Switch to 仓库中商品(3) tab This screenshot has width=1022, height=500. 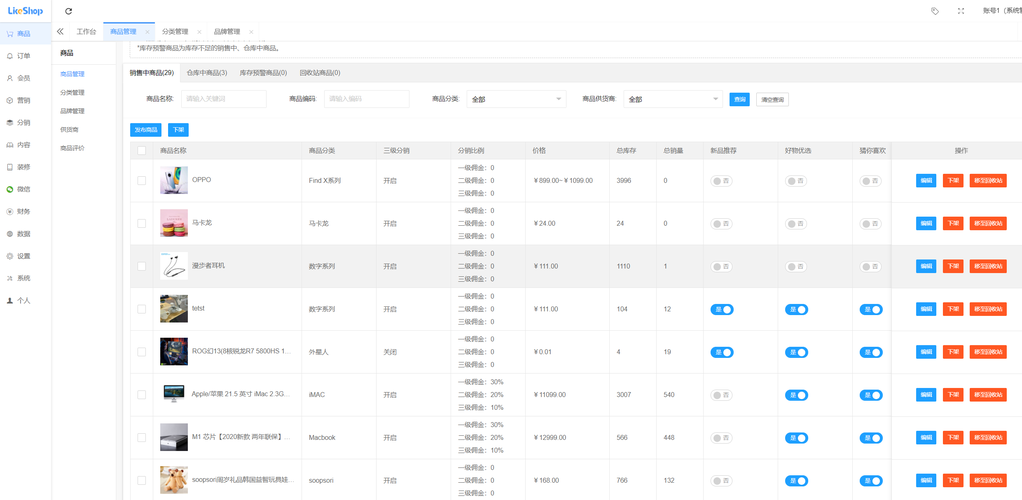206,73
